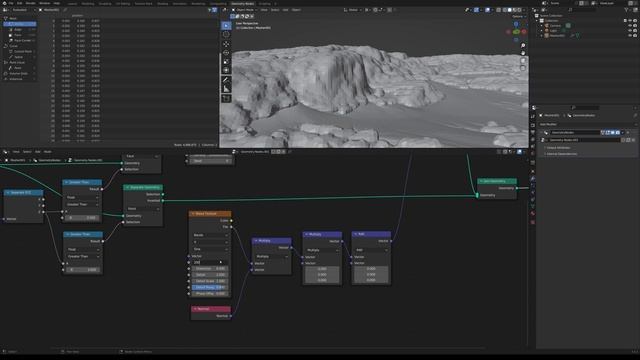The image size is (640, 360).
Task: Click the Add Modifier button
Action: 548,124
